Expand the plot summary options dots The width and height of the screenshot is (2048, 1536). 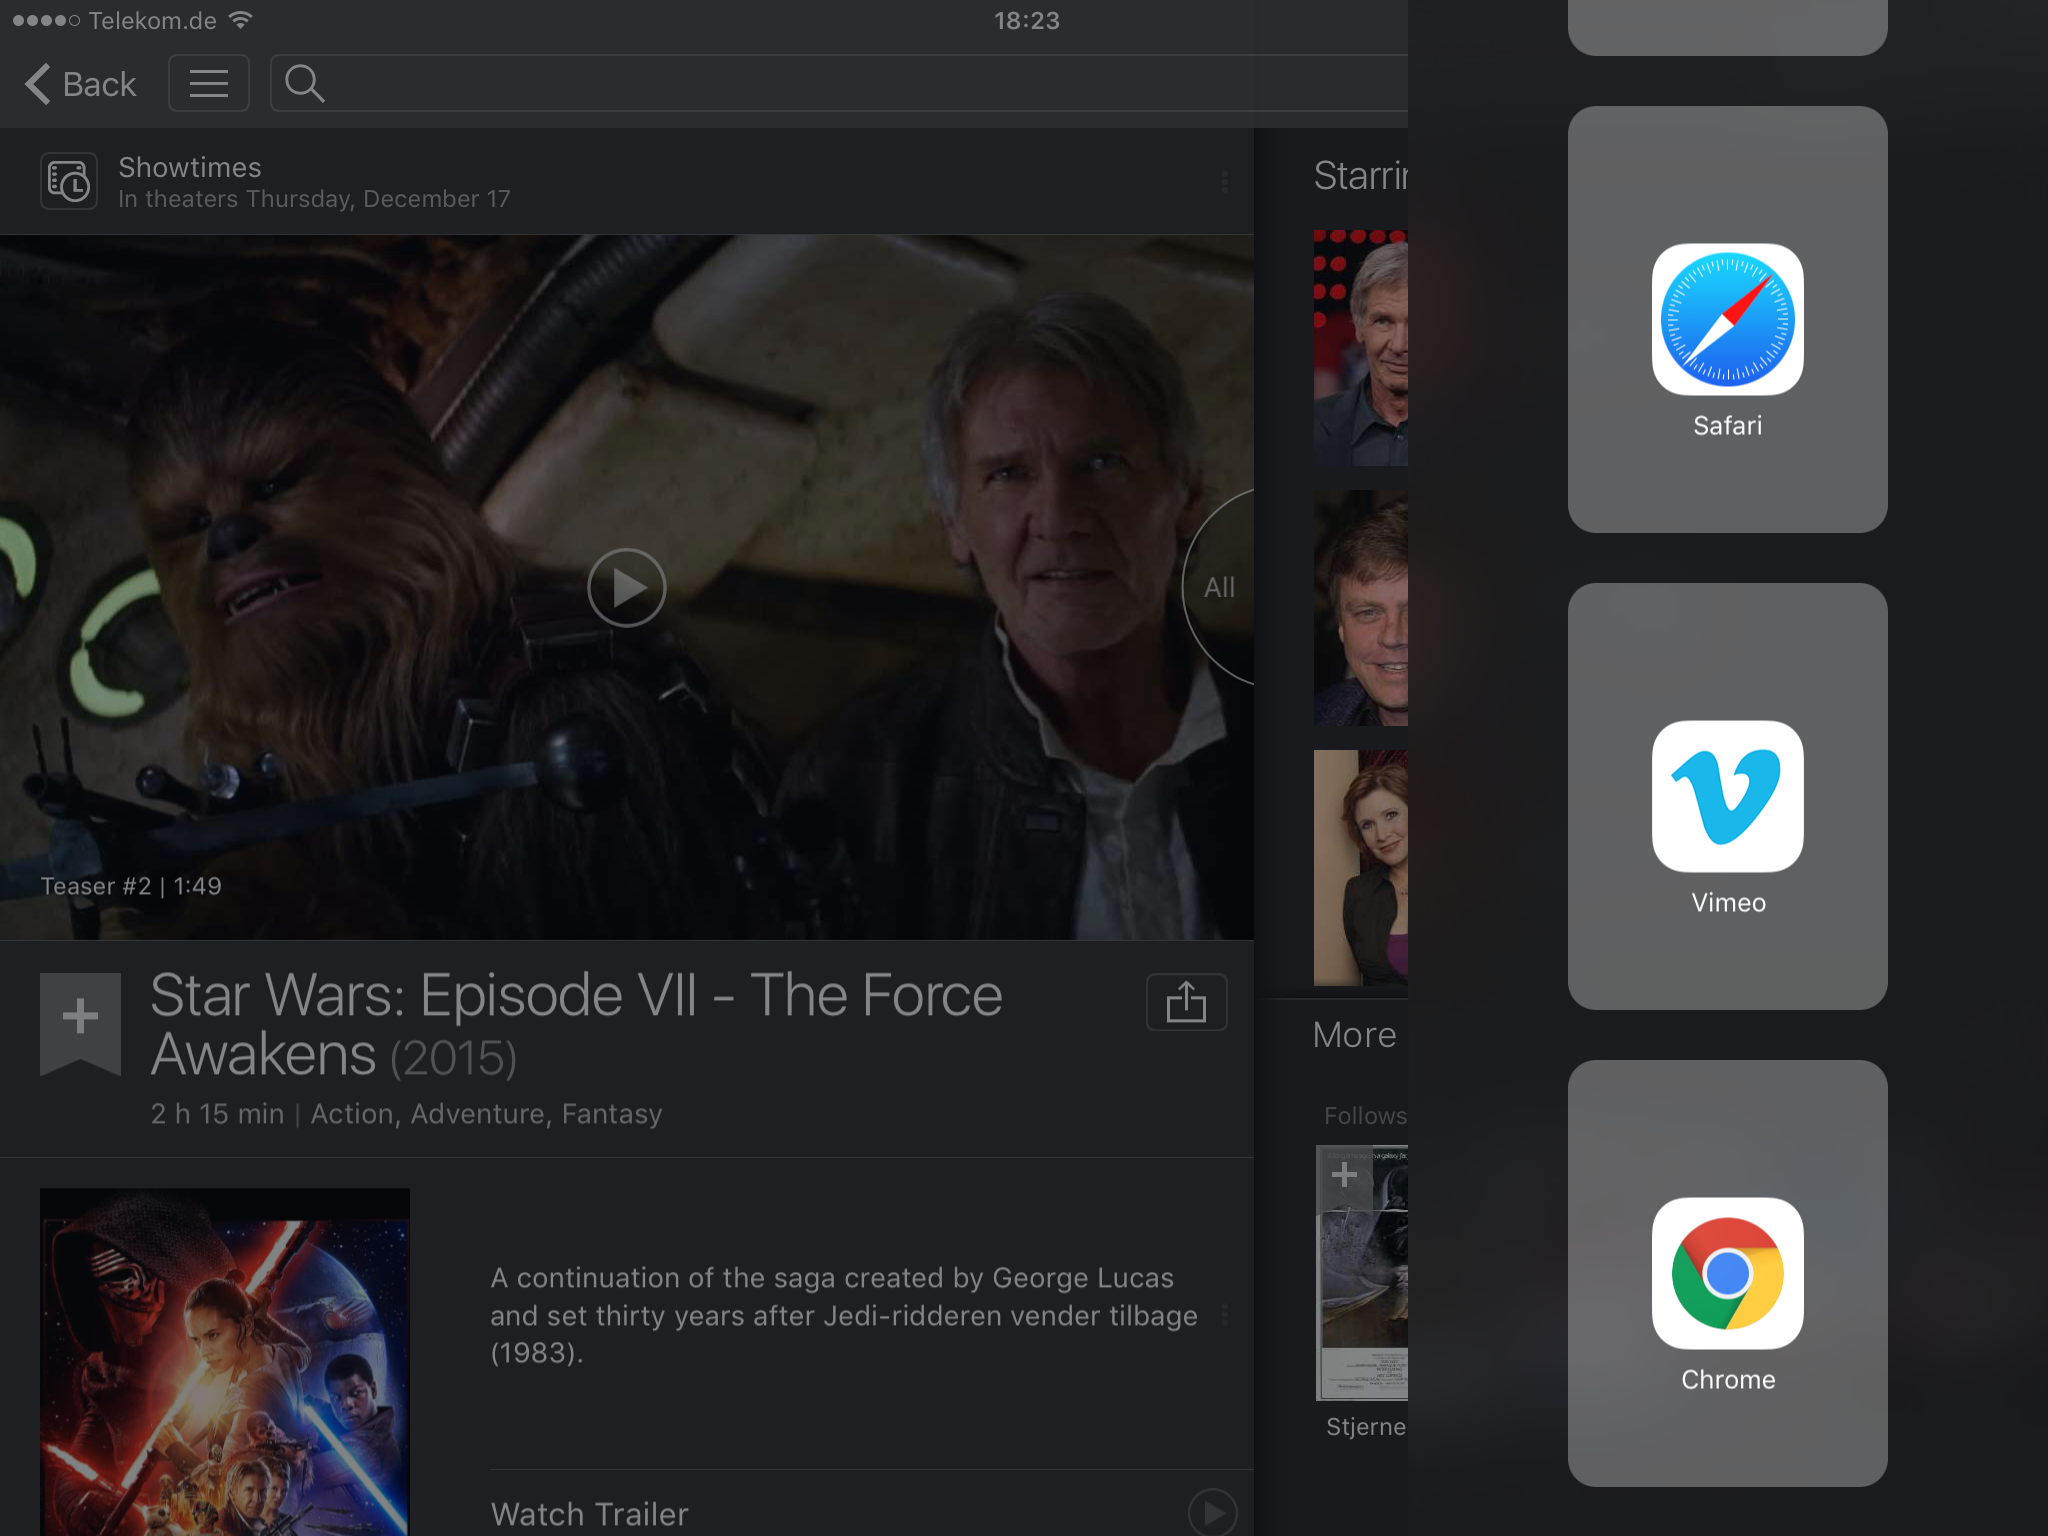coord(1224,1315)
